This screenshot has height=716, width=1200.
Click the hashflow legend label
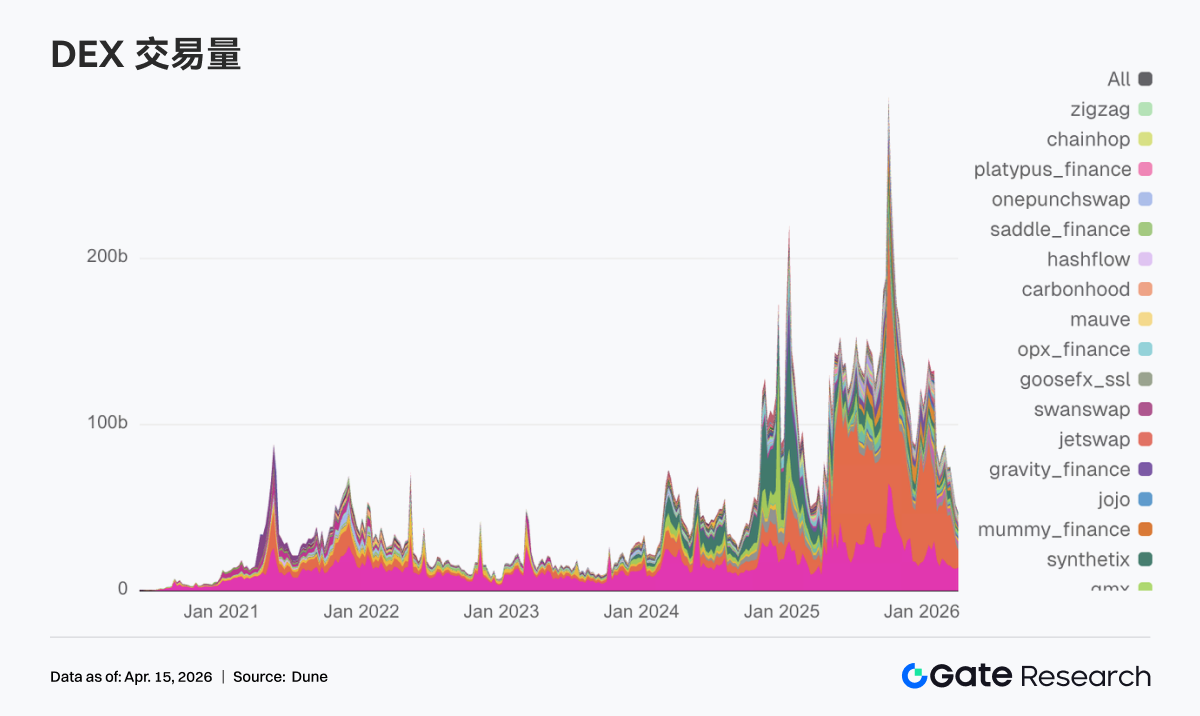1088,260
